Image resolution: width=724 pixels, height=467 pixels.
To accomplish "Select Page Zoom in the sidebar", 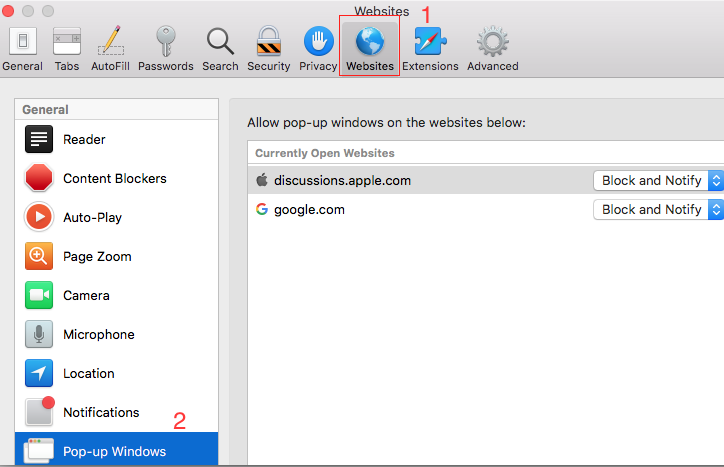I will pyautogui.click(x=116, y=256).
